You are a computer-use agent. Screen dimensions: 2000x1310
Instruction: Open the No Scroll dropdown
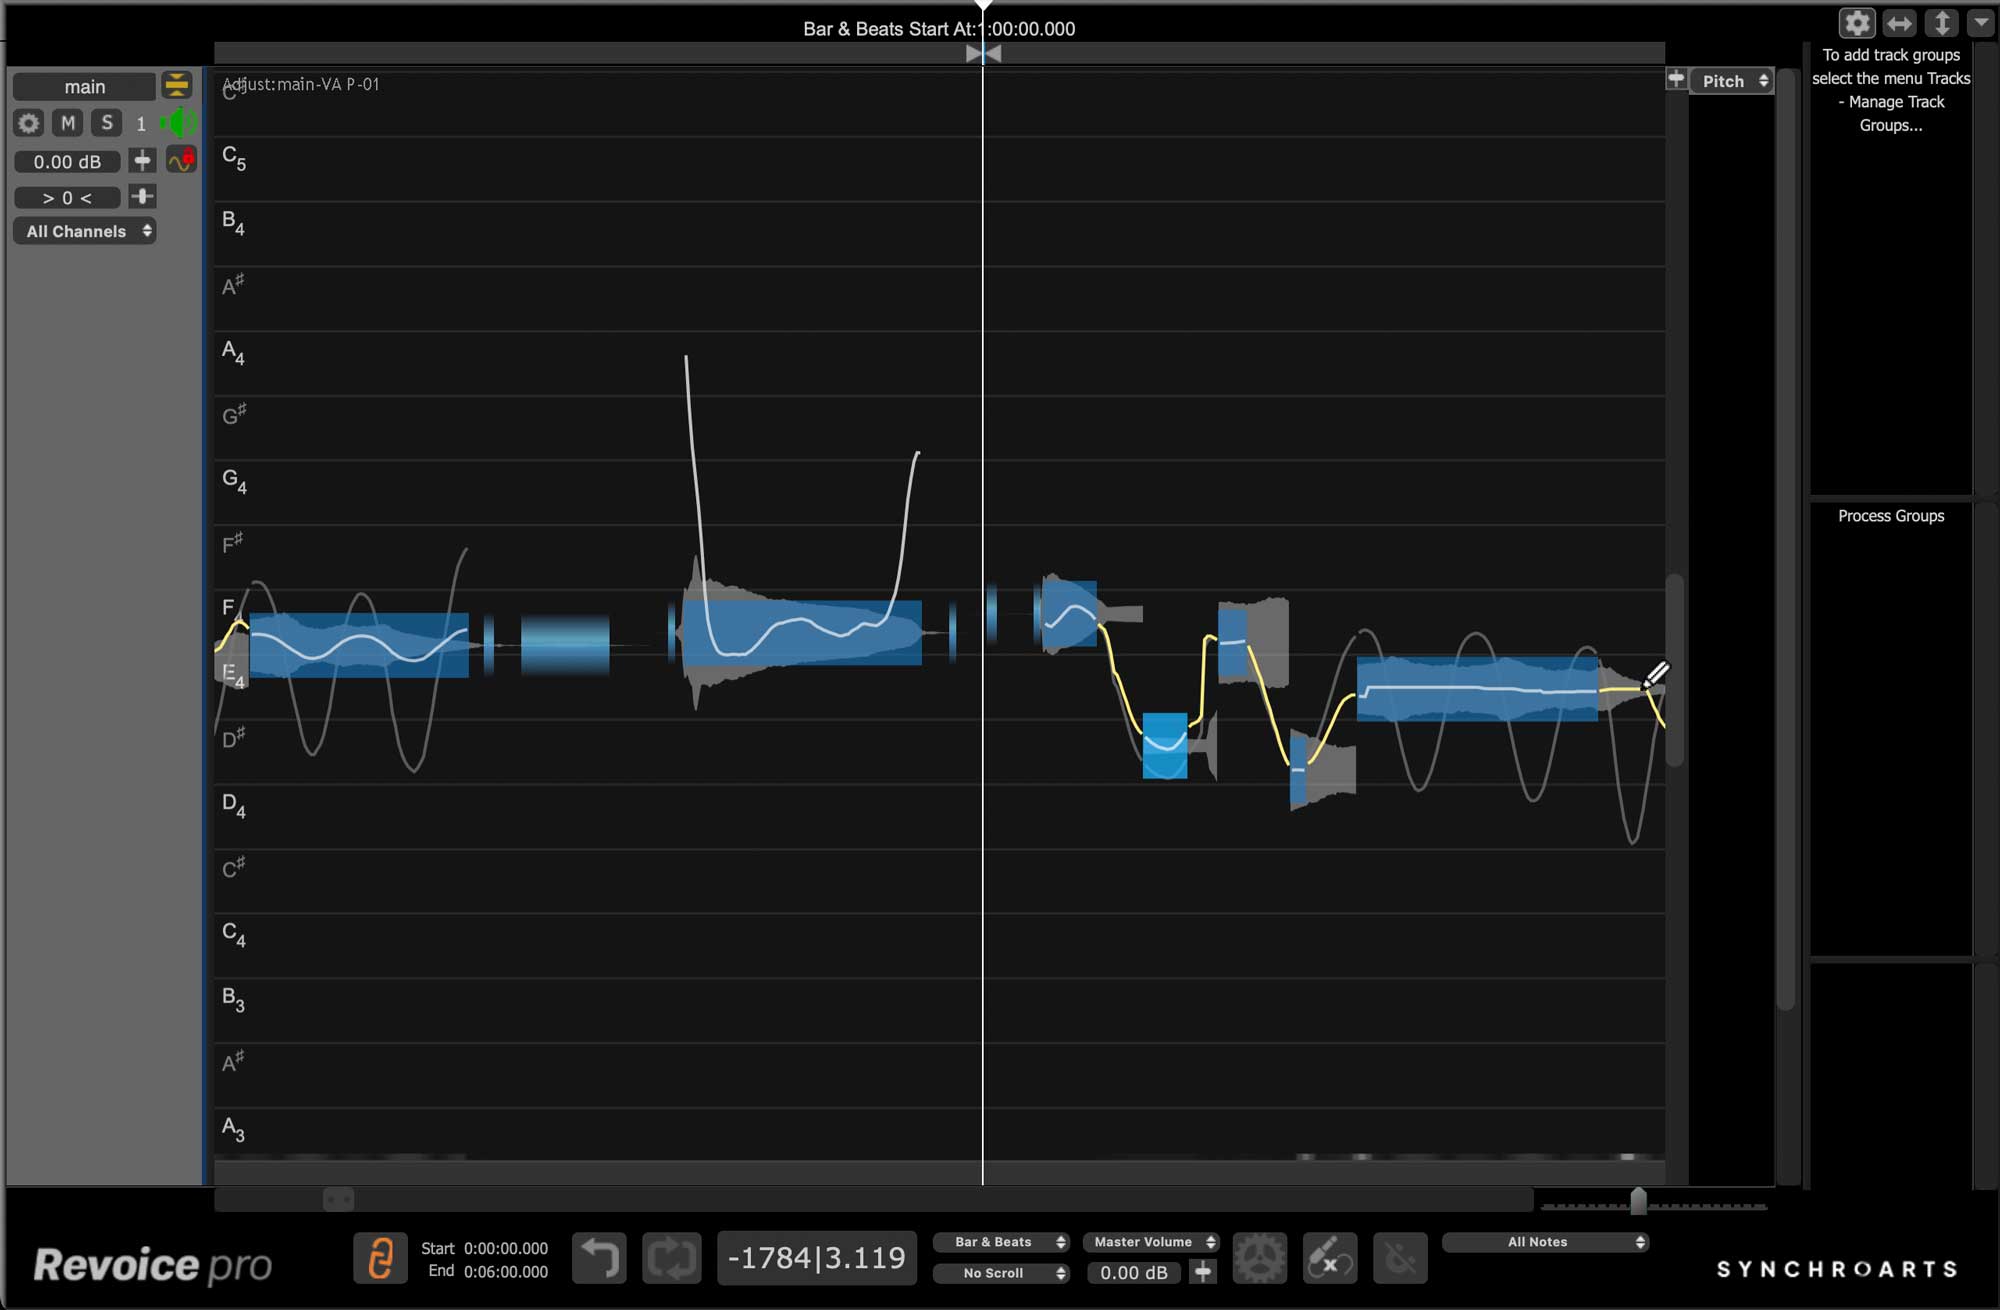(1001, 1273)
